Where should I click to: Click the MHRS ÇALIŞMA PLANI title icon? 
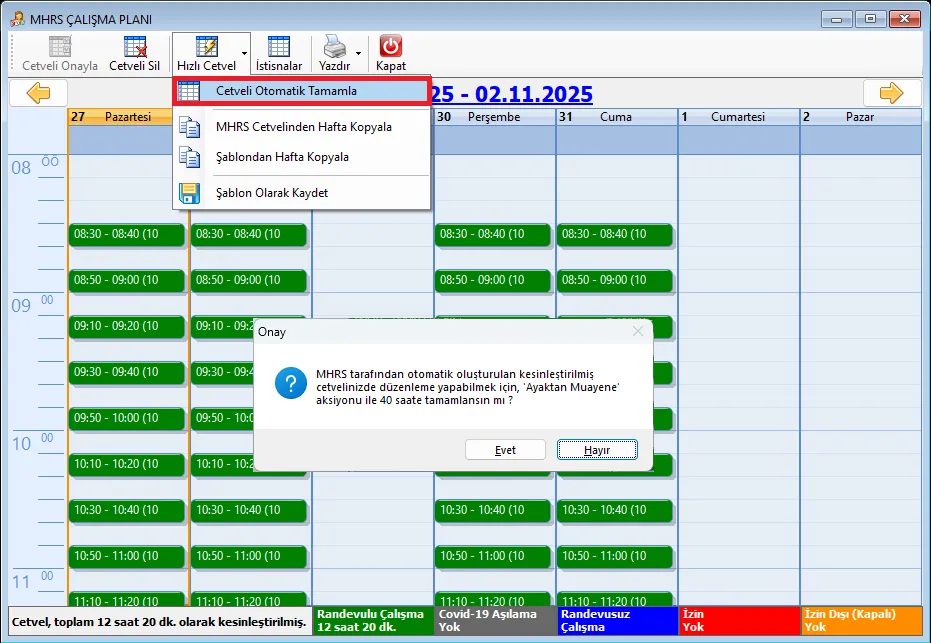coord(17,19)
